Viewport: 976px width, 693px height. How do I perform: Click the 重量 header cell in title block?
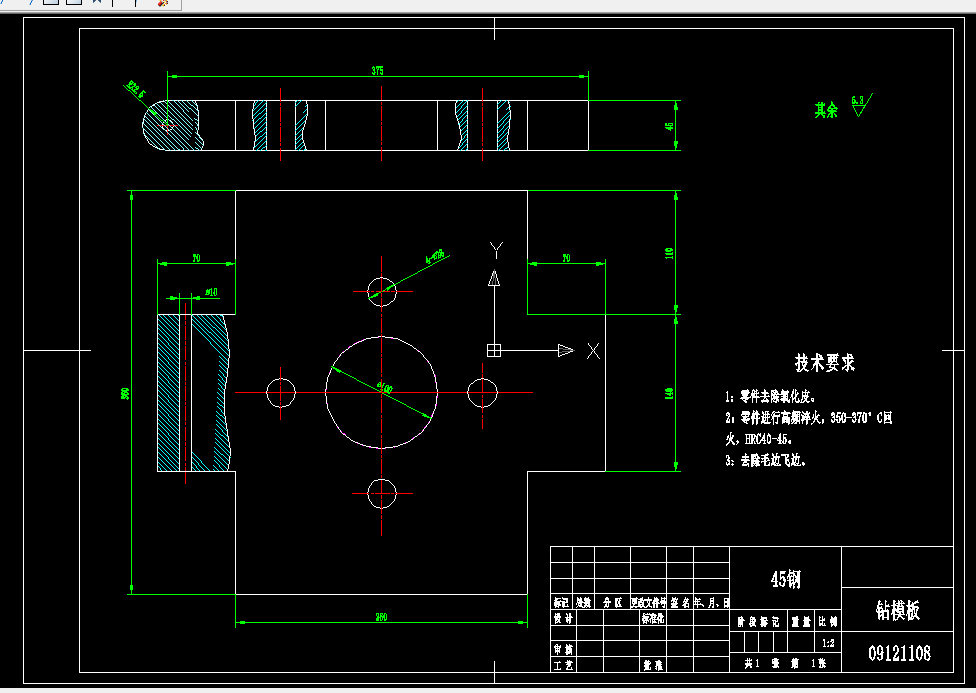tap(801, 621)
